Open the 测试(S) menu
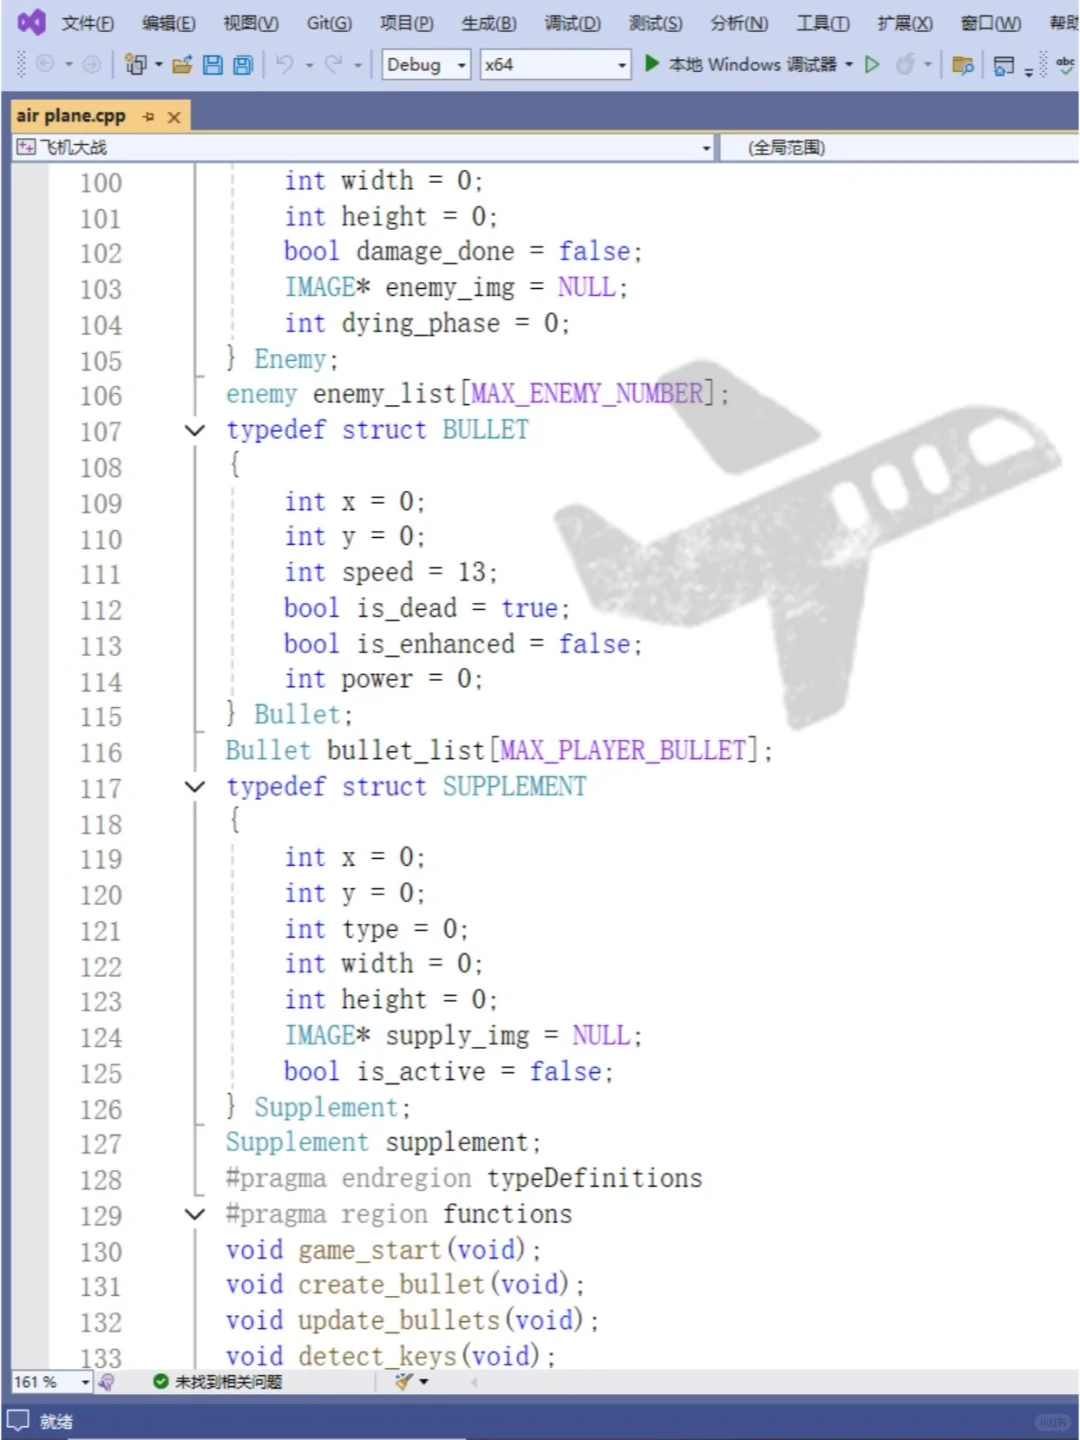 655,23
